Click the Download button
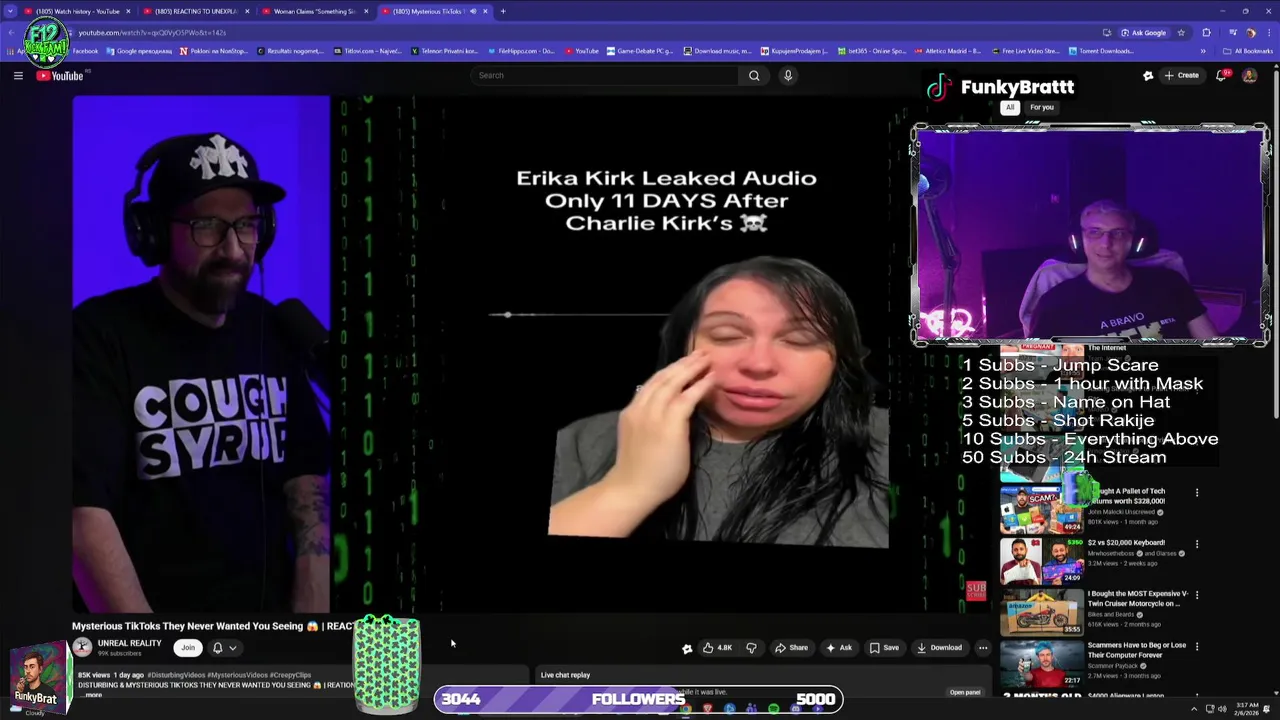 (939, 647)
